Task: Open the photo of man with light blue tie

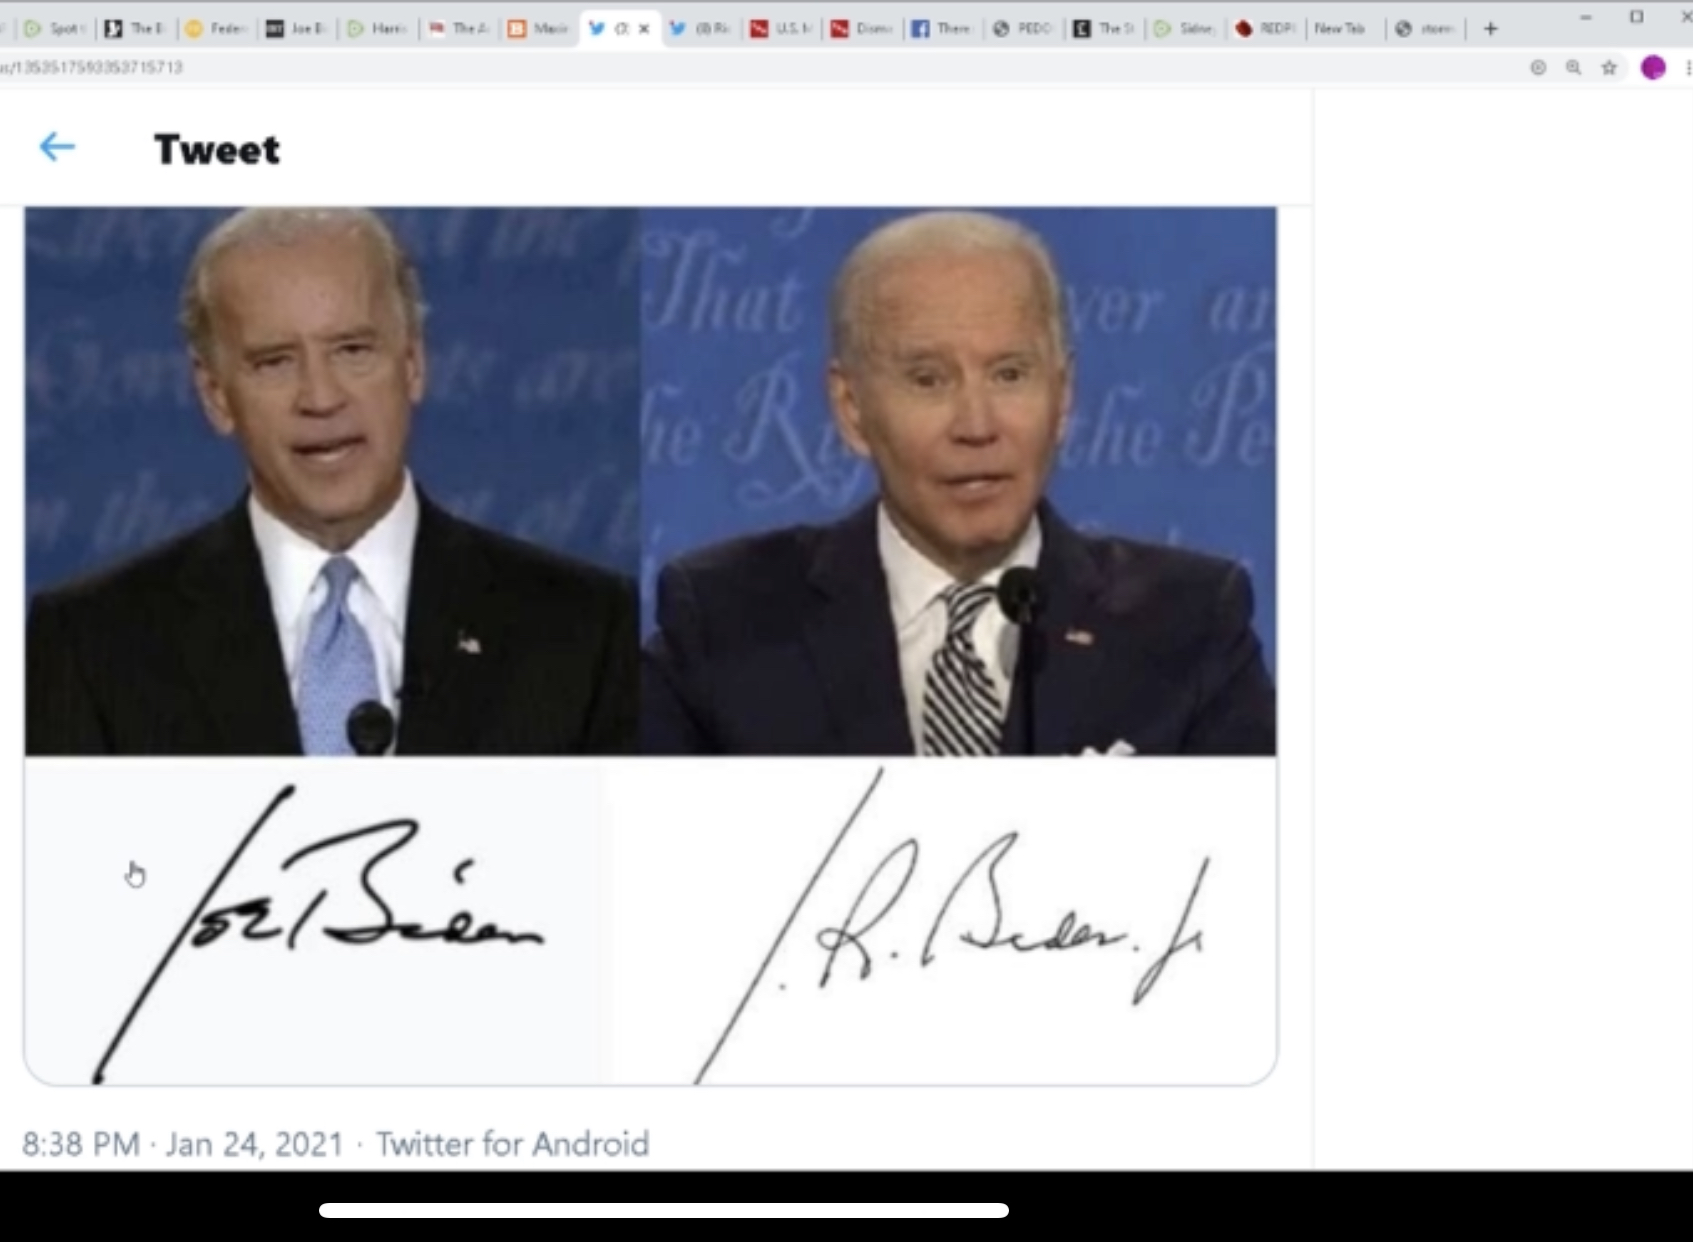Action: [331, 481]
